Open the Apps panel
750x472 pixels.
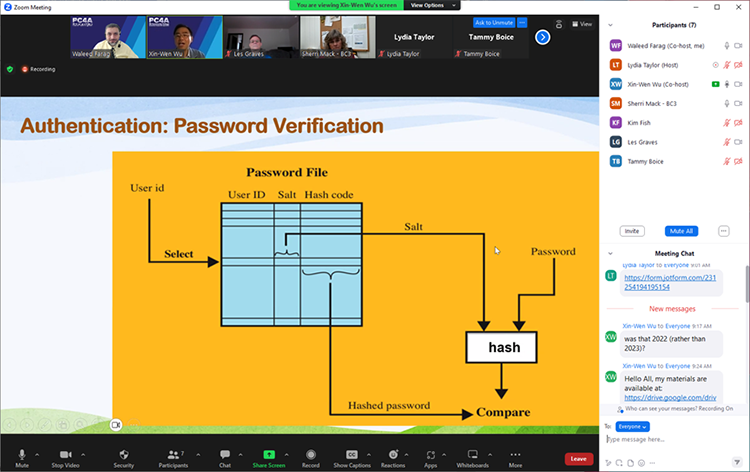[x=430, y=458]
